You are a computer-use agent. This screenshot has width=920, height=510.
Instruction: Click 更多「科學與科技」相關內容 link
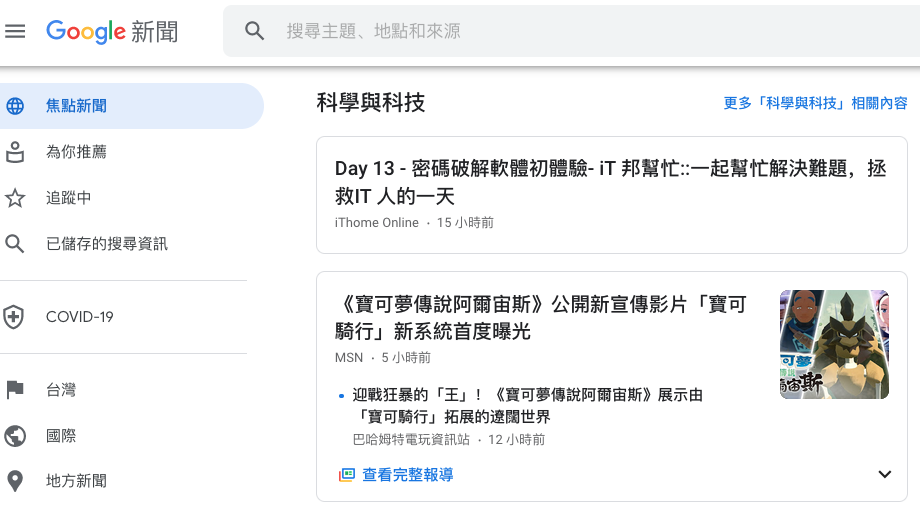(816, 103)
